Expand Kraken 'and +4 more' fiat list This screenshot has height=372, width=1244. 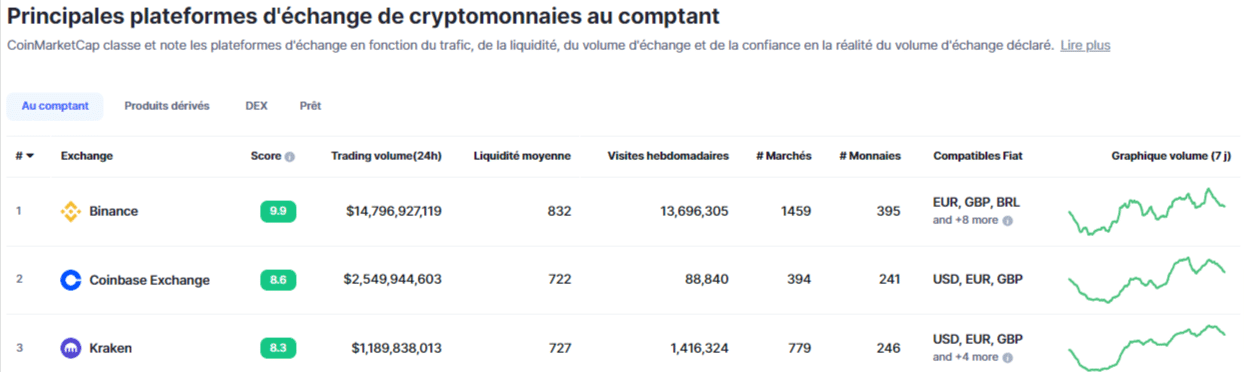point(966,357)
